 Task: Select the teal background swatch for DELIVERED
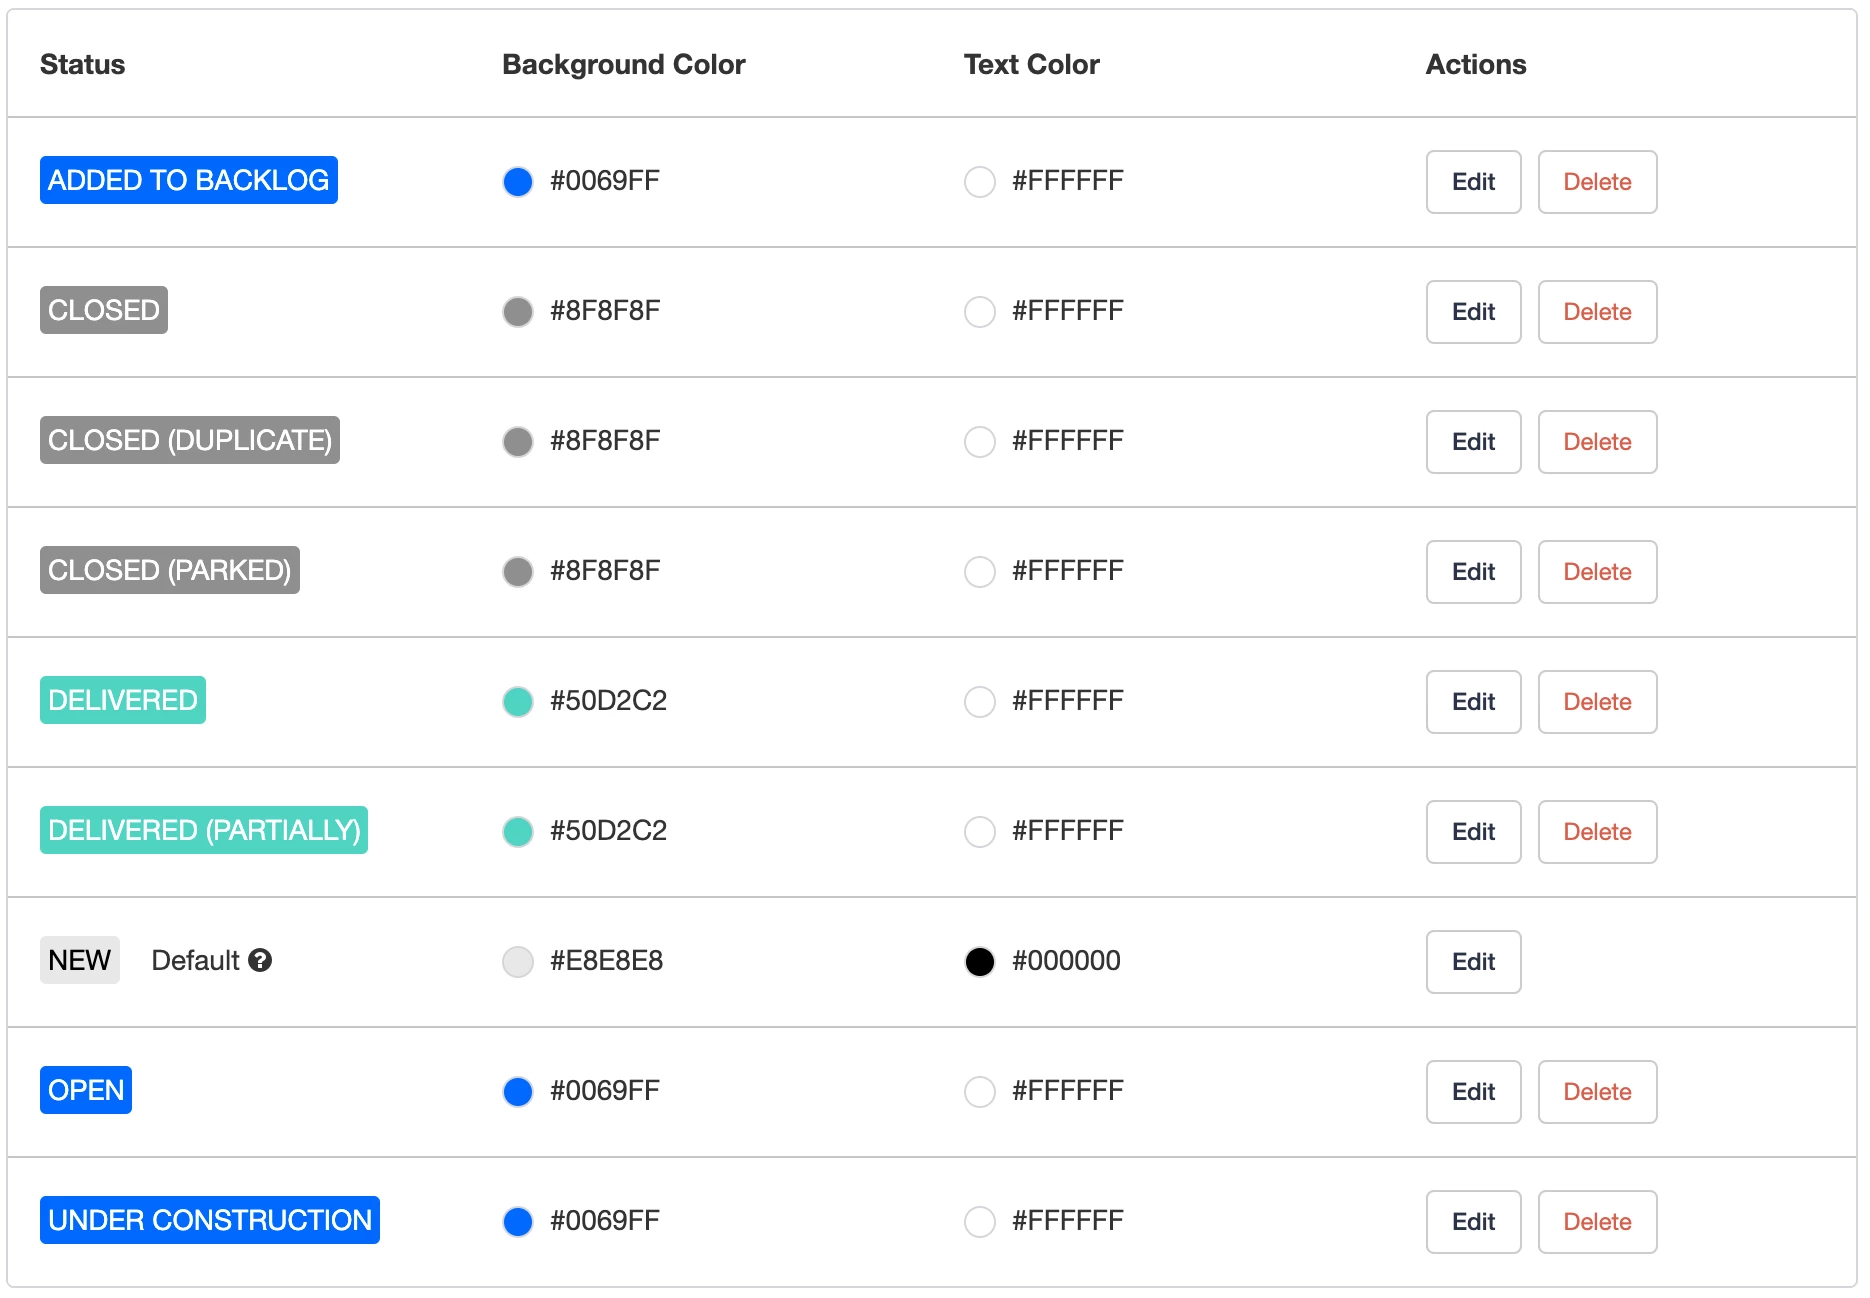click(518, 701)
